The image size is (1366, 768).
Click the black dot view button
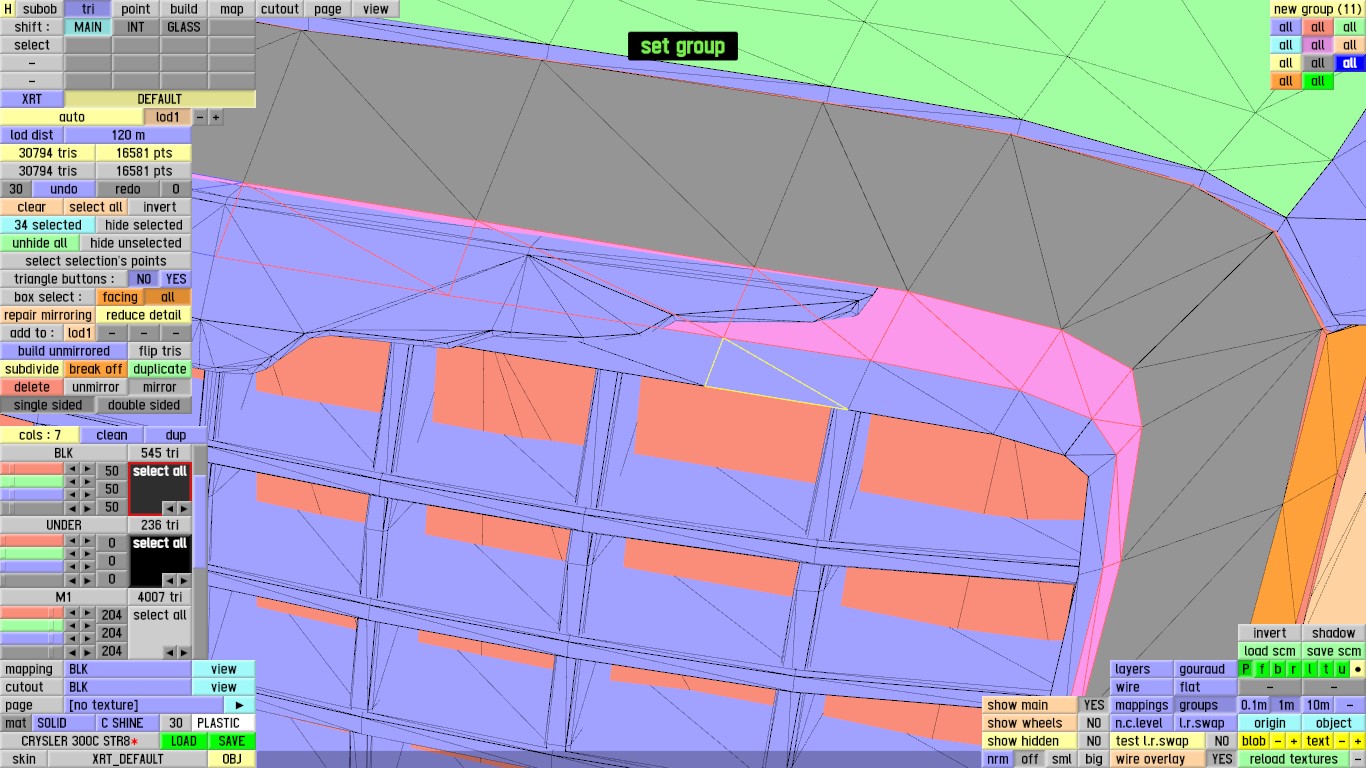coord(1358,669)
